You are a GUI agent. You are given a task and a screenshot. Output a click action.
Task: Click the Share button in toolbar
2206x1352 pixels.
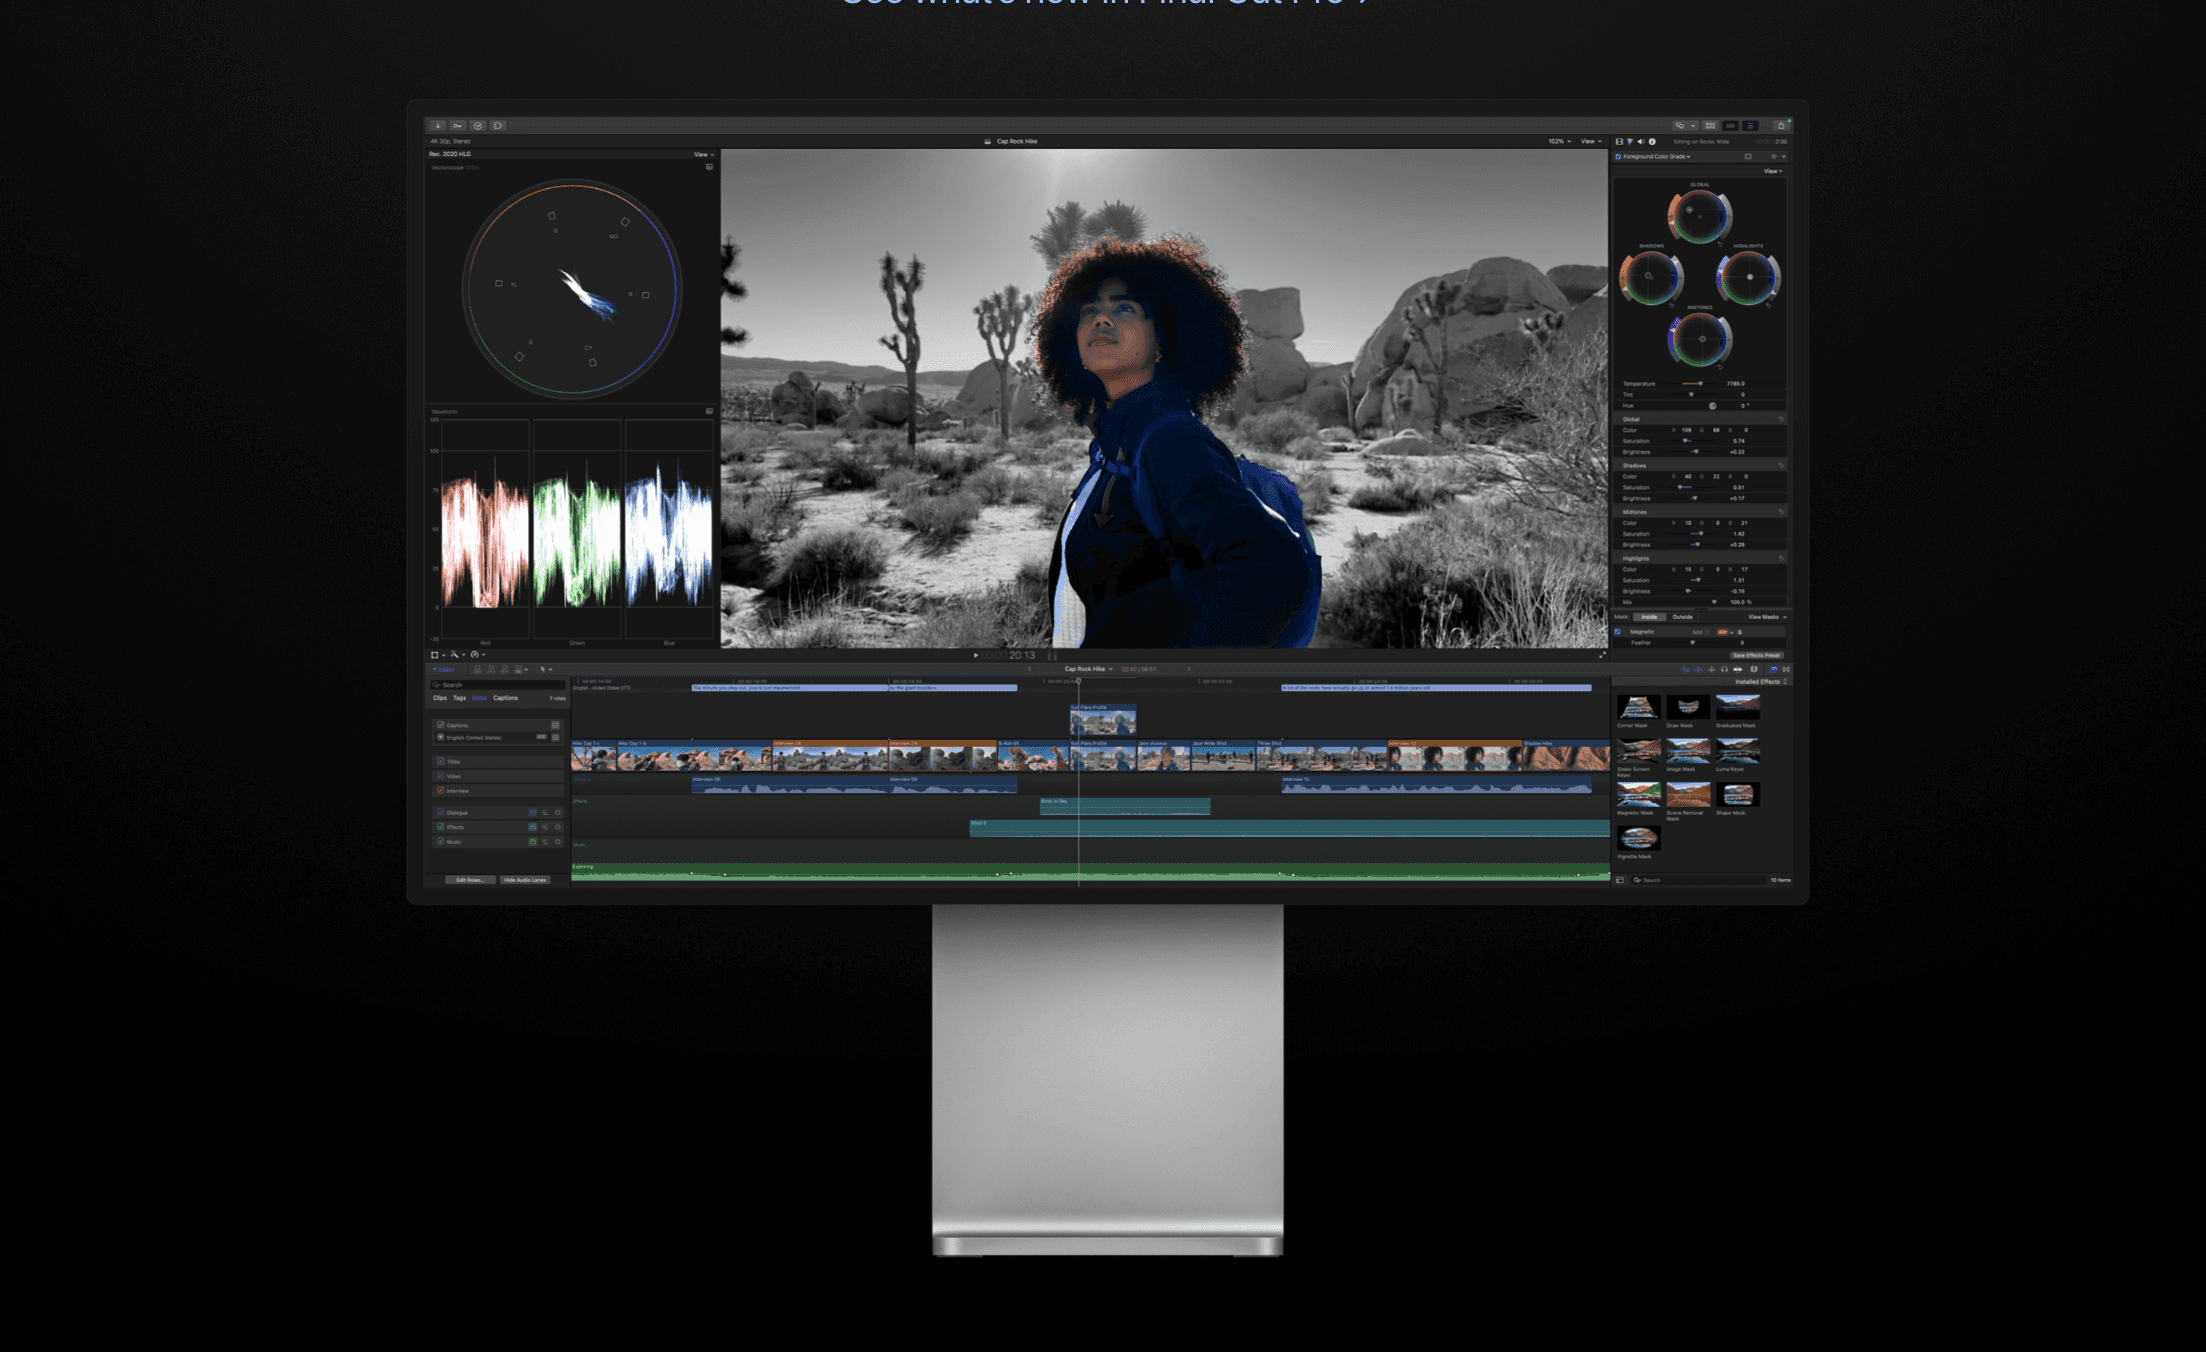coord(1780,126)
